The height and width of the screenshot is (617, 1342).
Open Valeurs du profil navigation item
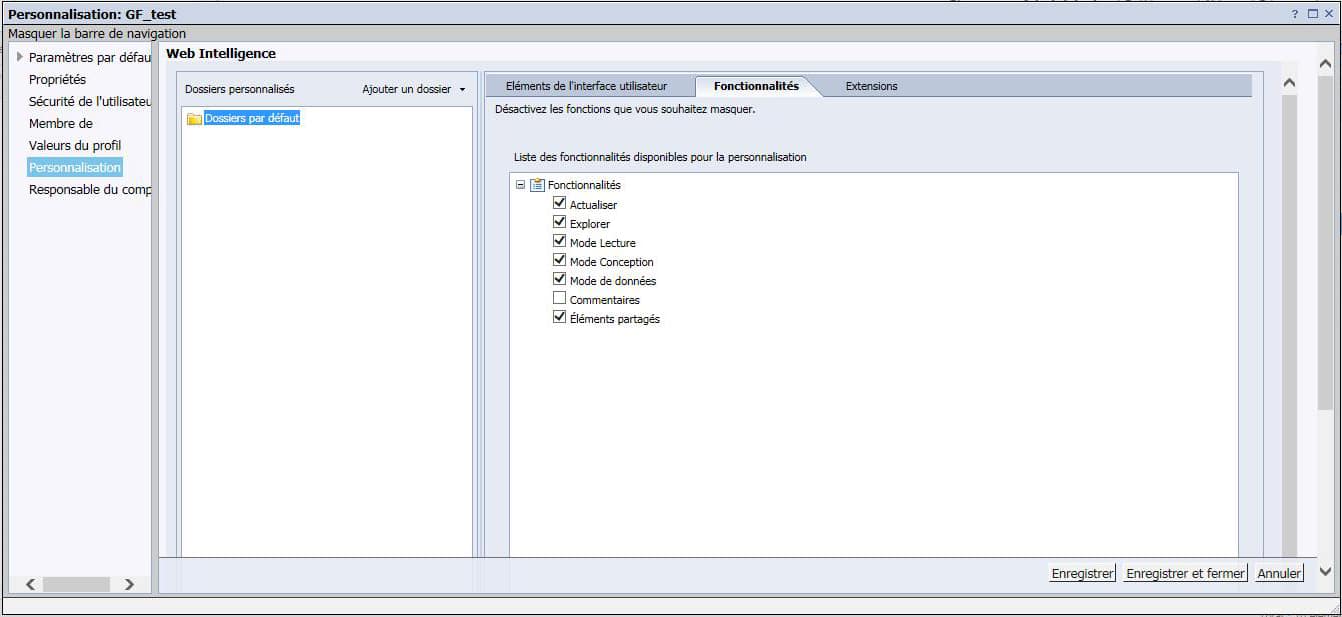point(75,146)
